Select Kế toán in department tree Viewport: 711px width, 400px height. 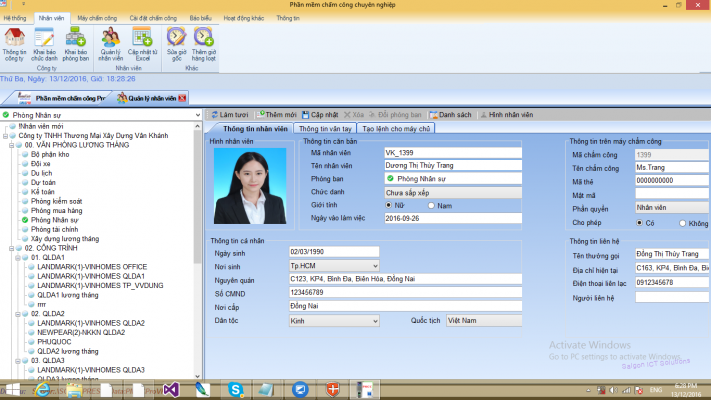pyautogui.click(x=43, y=192)
